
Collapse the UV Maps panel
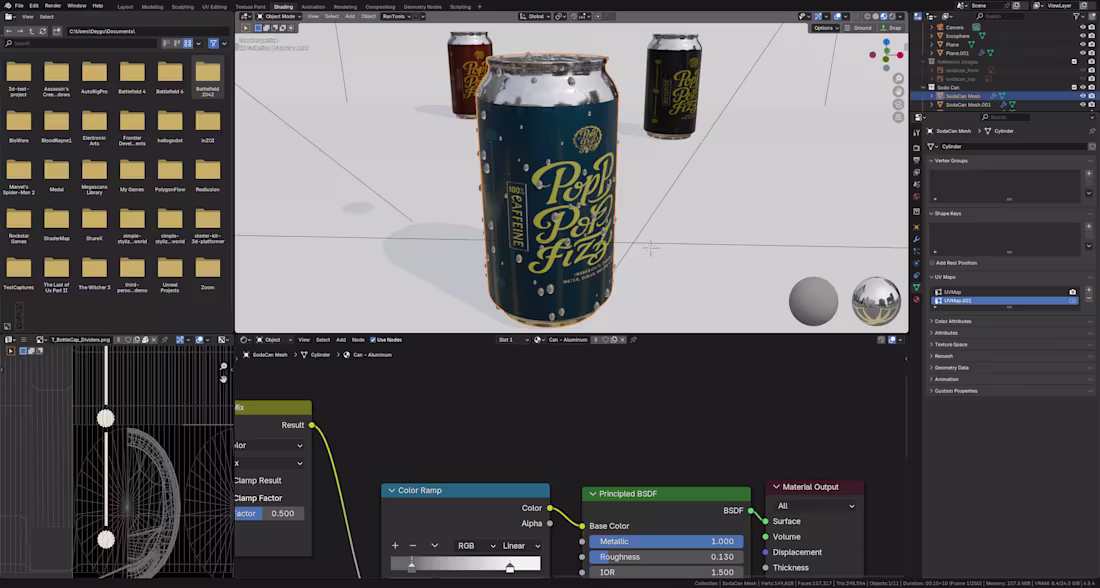point(945,278)
